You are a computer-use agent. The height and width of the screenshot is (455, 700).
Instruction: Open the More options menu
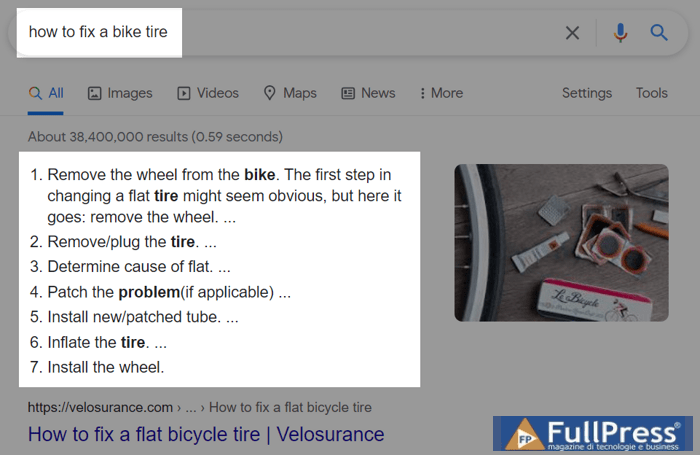point(441,93)
